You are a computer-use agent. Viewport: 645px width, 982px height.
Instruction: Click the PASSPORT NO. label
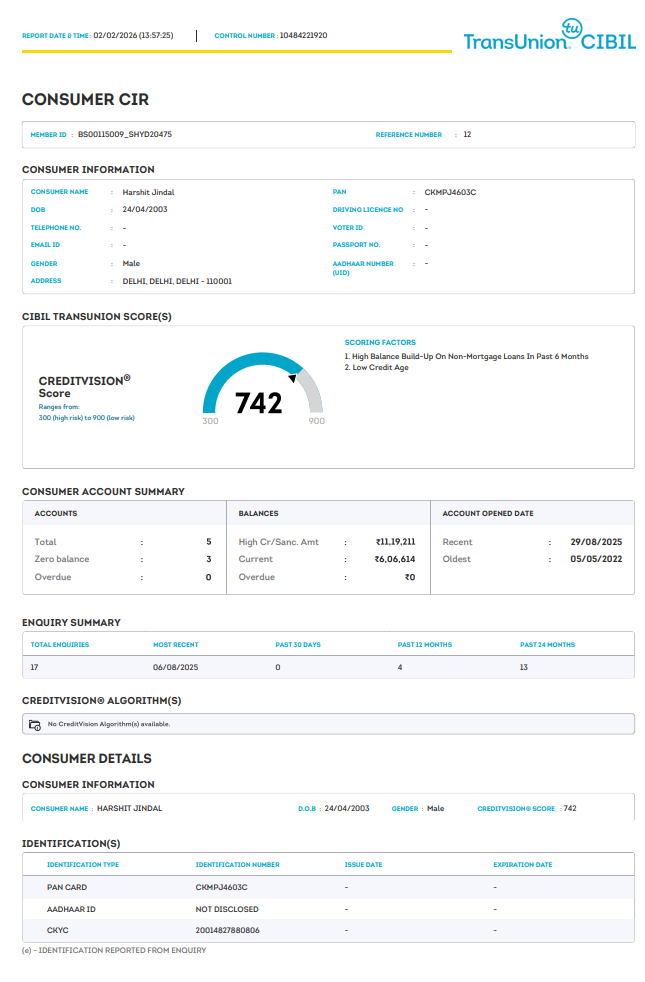click(x=356, y=245)
